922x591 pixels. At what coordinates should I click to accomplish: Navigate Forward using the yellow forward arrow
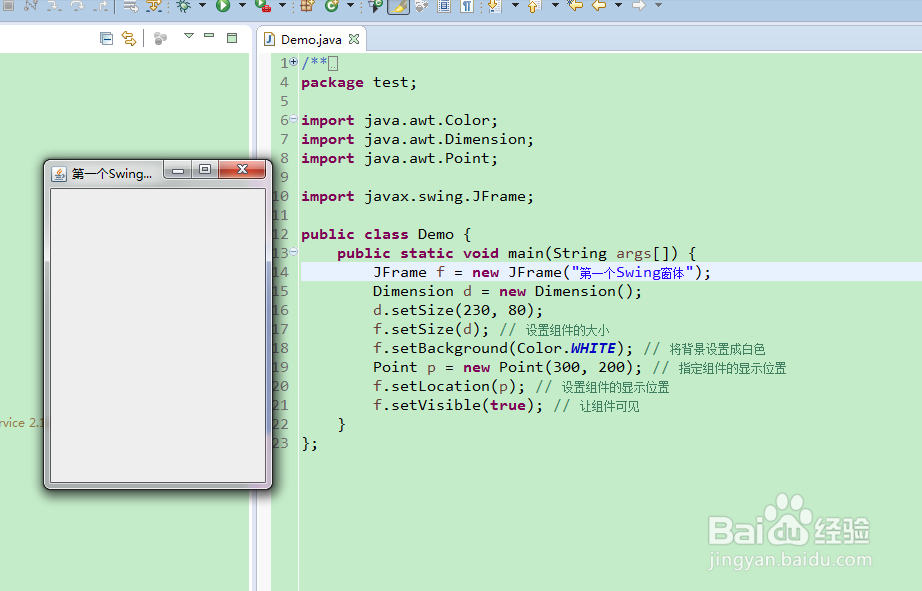click(x=638, y=9)
